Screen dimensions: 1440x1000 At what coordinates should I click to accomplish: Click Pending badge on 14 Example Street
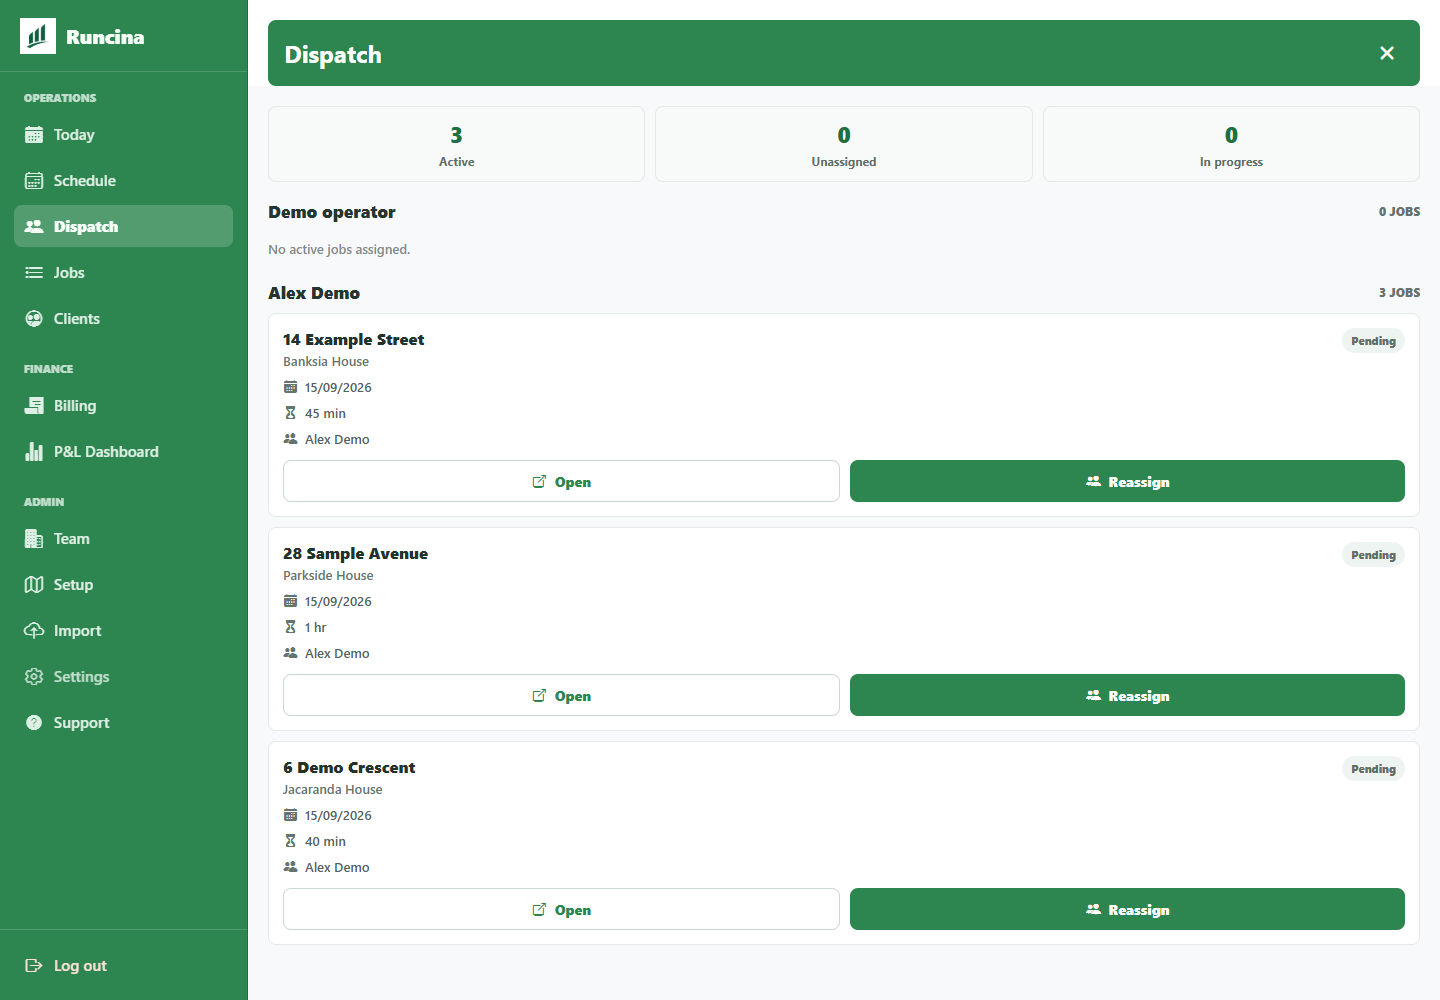point(1373,341)
